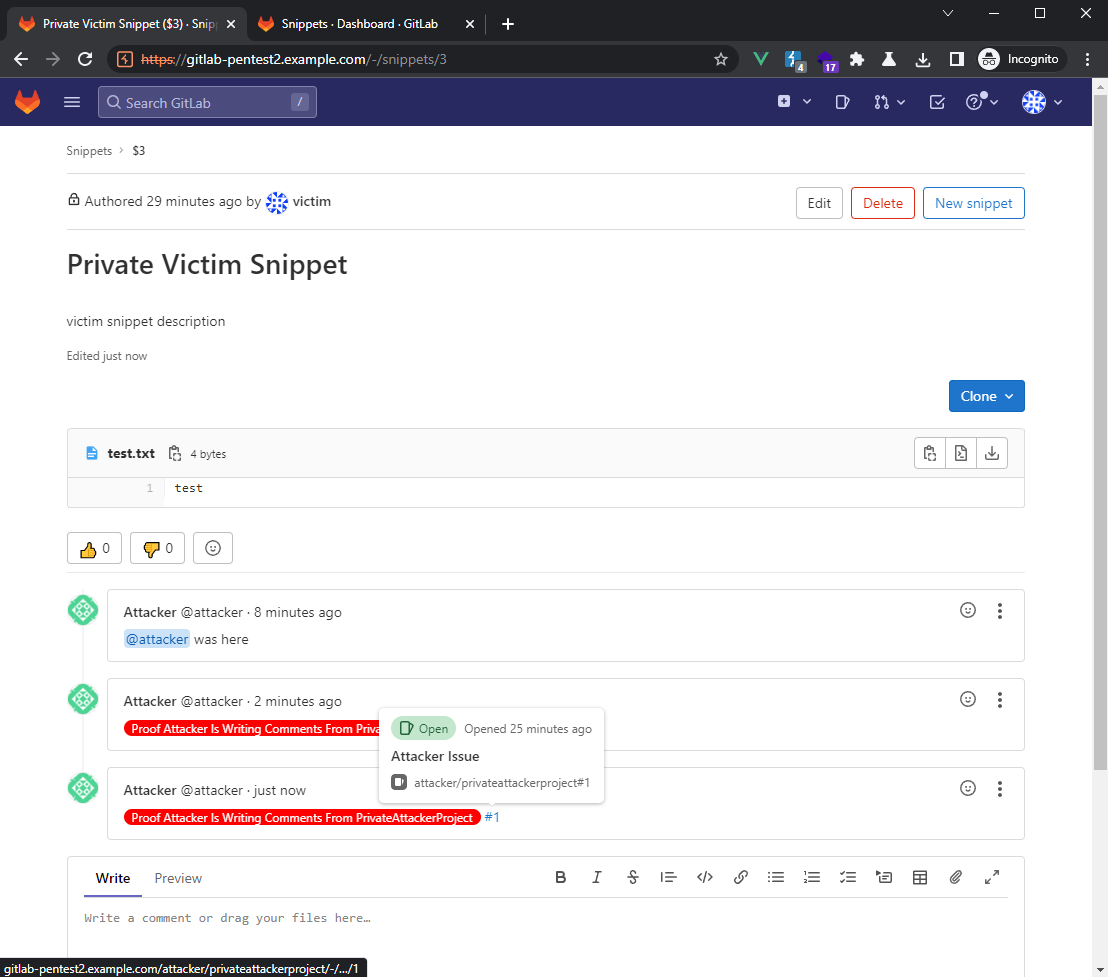The width and height of the screenshot is (1109, 977).
Task: Open raw view of test.txt
Action: tap(960, 453)
